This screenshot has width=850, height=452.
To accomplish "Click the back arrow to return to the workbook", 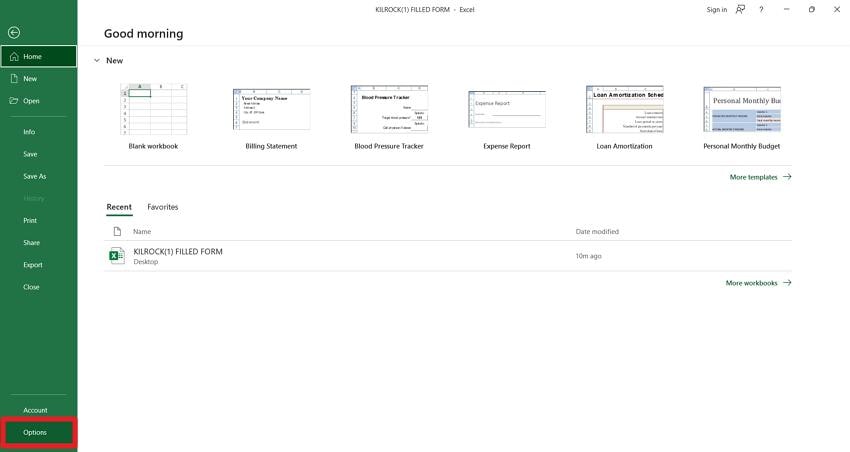I will click(14, 33).
